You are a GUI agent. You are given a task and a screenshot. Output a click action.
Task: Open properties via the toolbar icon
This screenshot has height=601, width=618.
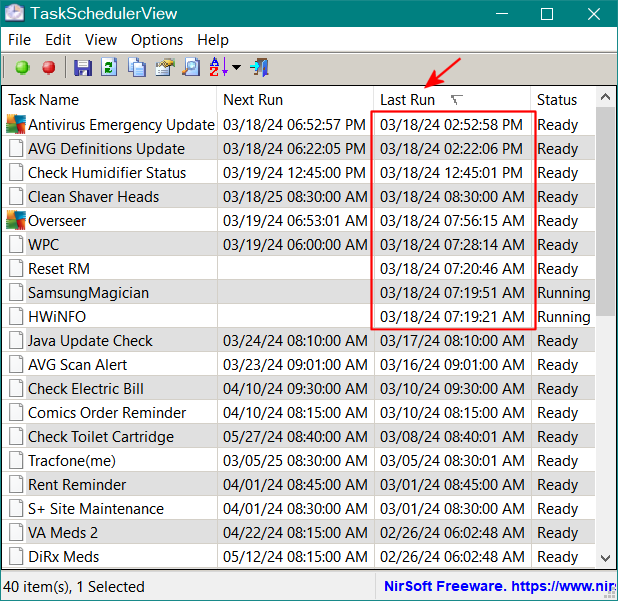[163, 68]
